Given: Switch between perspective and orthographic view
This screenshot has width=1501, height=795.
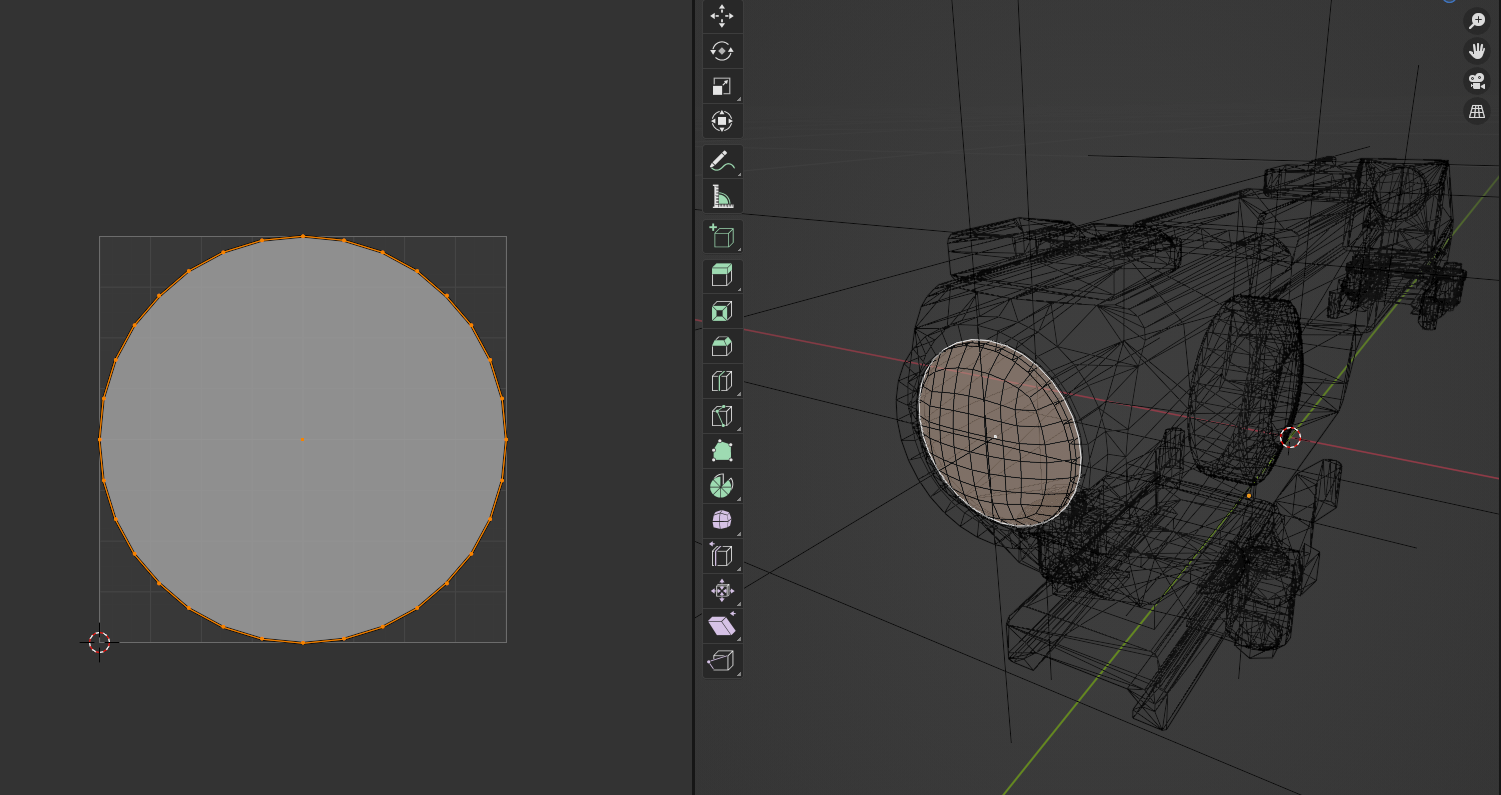Looking at the screenshot, I should pyautogui.click(x=1477, y=111).
